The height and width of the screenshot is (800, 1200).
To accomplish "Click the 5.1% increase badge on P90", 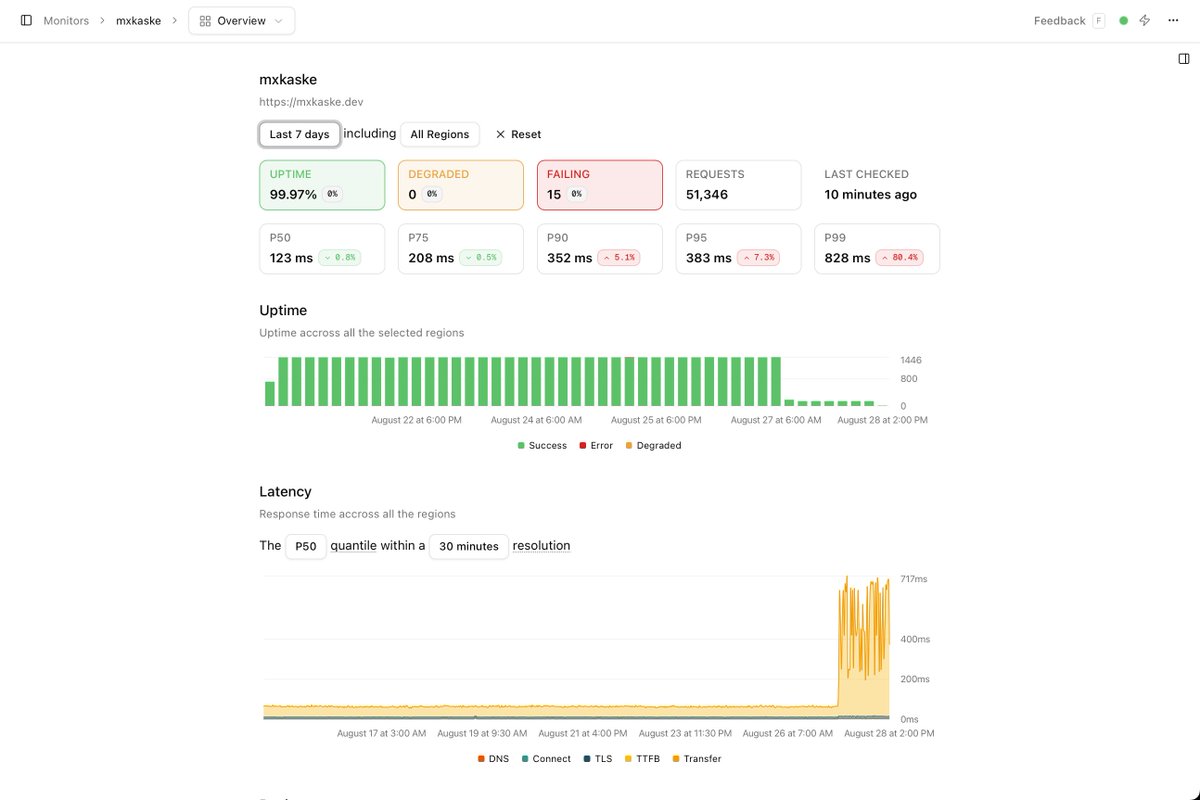I will [x=618, y=258].
